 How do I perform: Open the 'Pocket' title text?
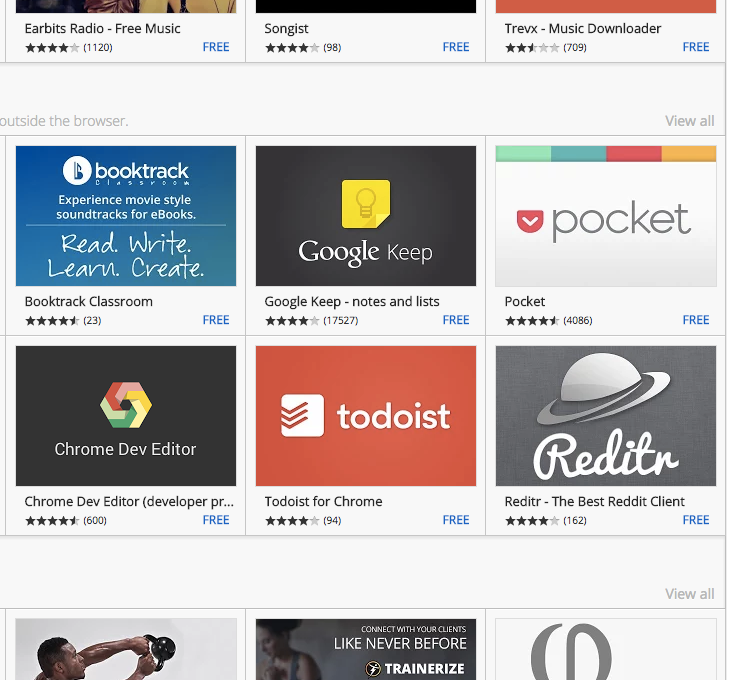(x=525, y=302)
